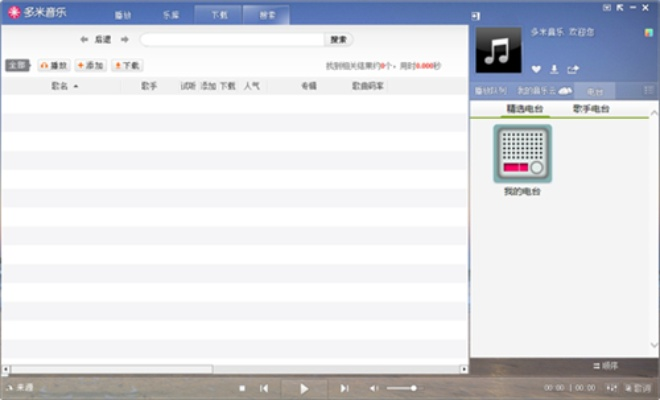Click the 添加 add button
660x400 pixels.
tap(91, 65)
